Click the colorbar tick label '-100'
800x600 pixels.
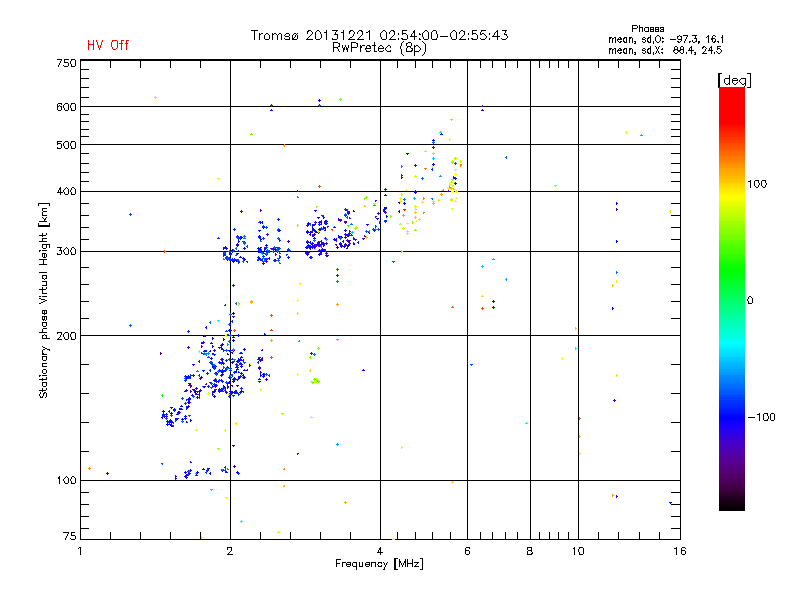[761, 417]
